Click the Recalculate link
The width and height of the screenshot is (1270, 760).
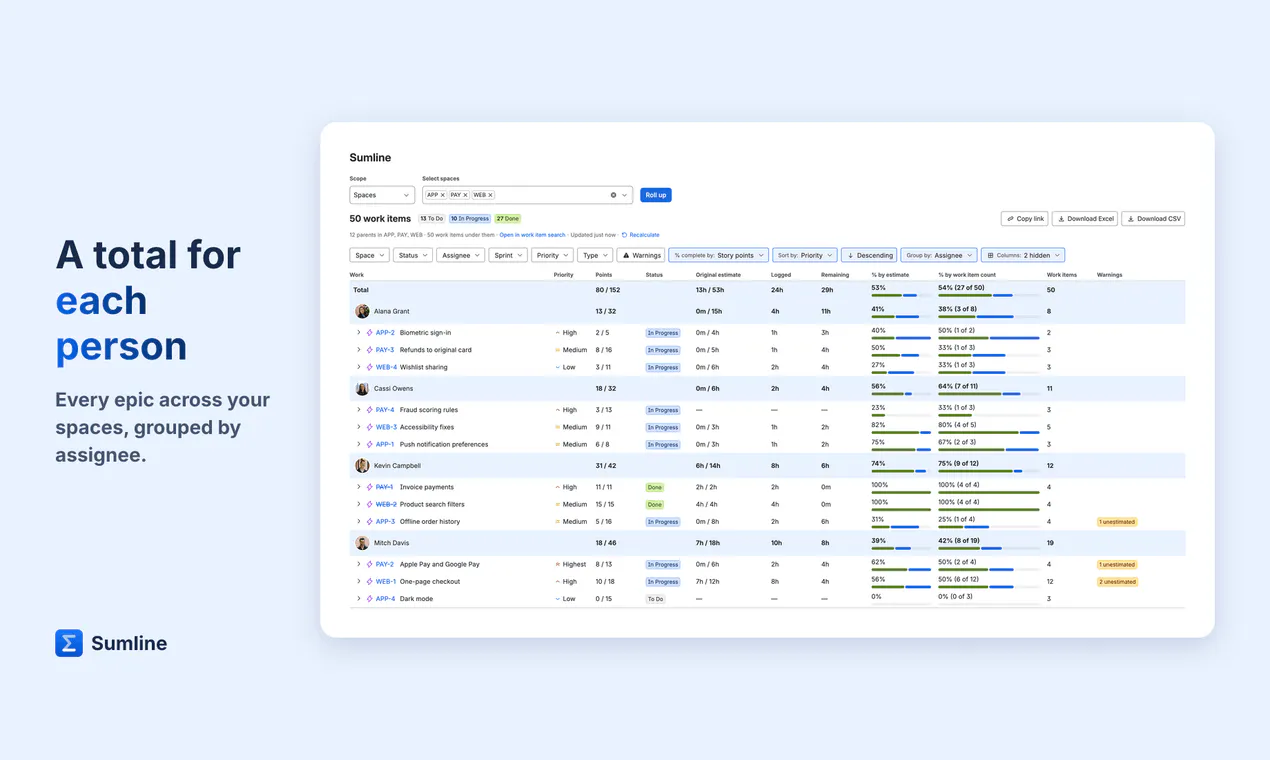tap(641, 235)
